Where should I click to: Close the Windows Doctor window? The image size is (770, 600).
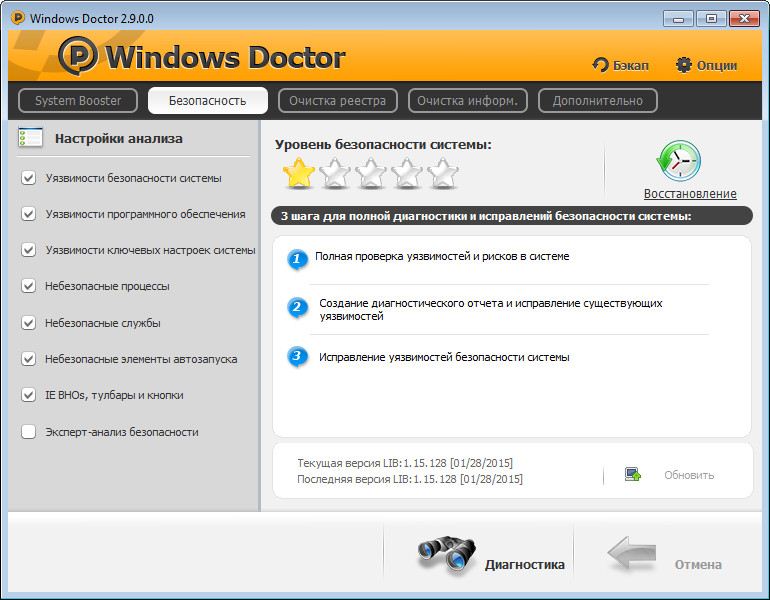pyautogui.click(x=744, y=19)
